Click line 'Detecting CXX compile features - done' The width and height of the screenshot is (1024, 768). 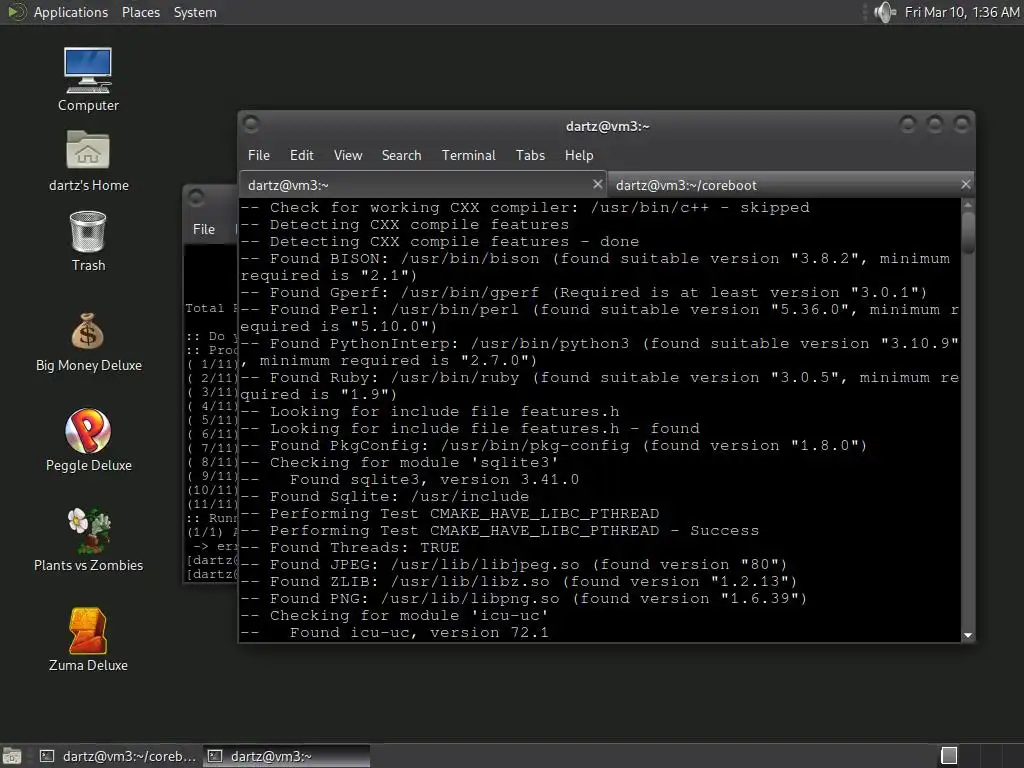(440, 242)
